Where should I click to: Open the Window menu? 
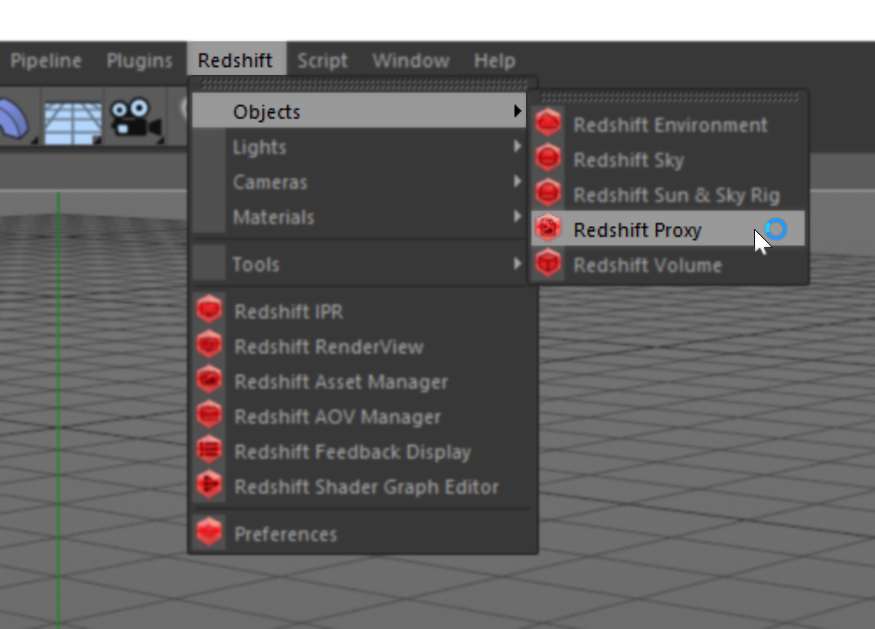tap(411, 60)
